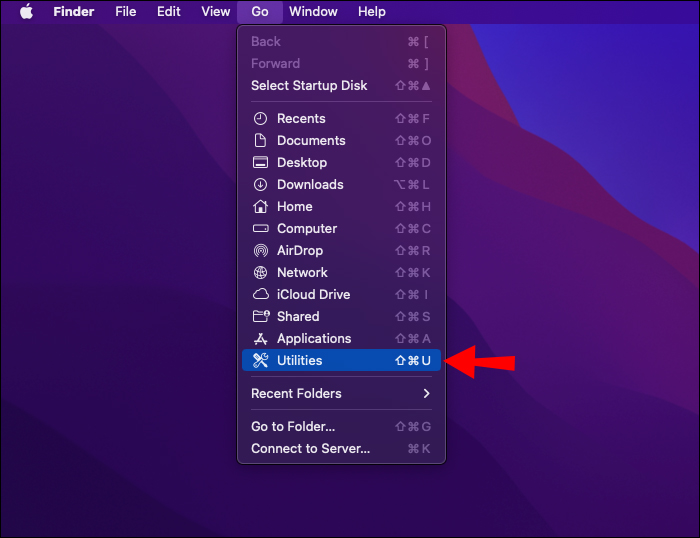Select the Computer menu label

click(x=307, y=229)
